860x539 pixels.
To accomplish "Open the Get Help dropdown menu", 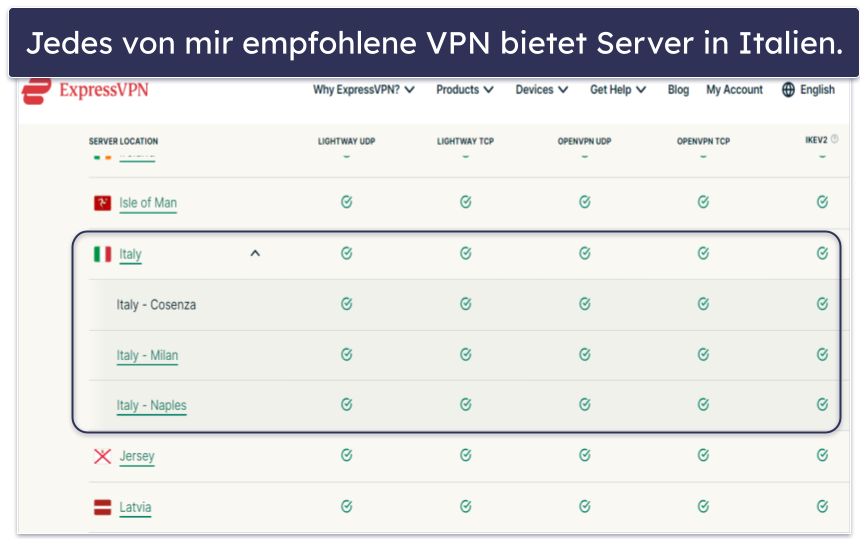I will 618,89.
